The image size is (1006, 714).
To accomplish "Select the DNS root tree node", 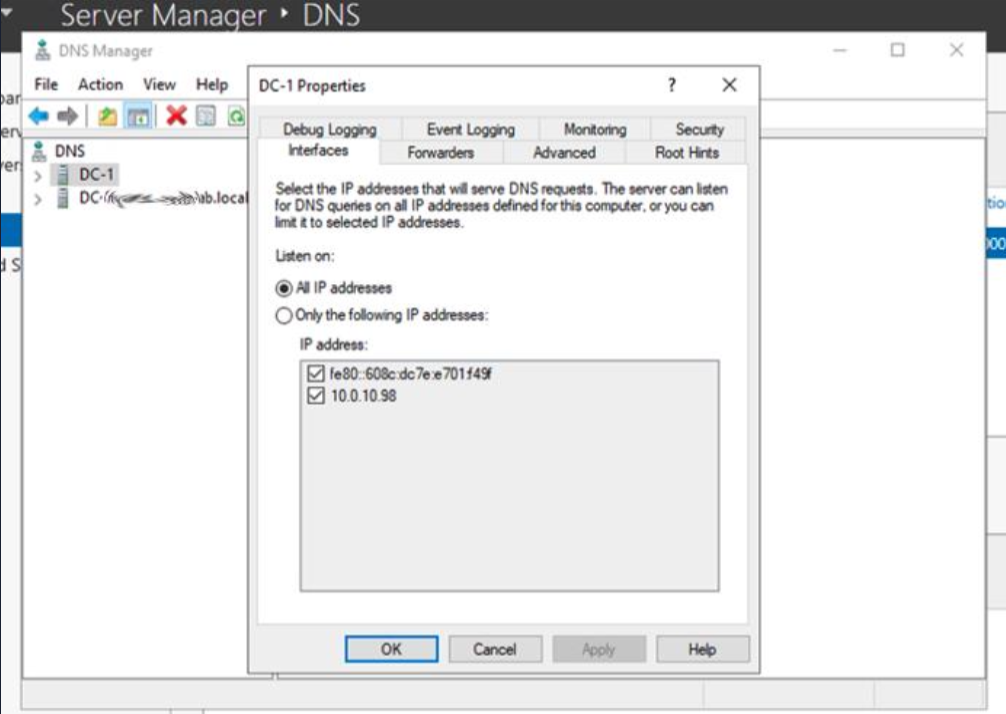I will [69, 151].
